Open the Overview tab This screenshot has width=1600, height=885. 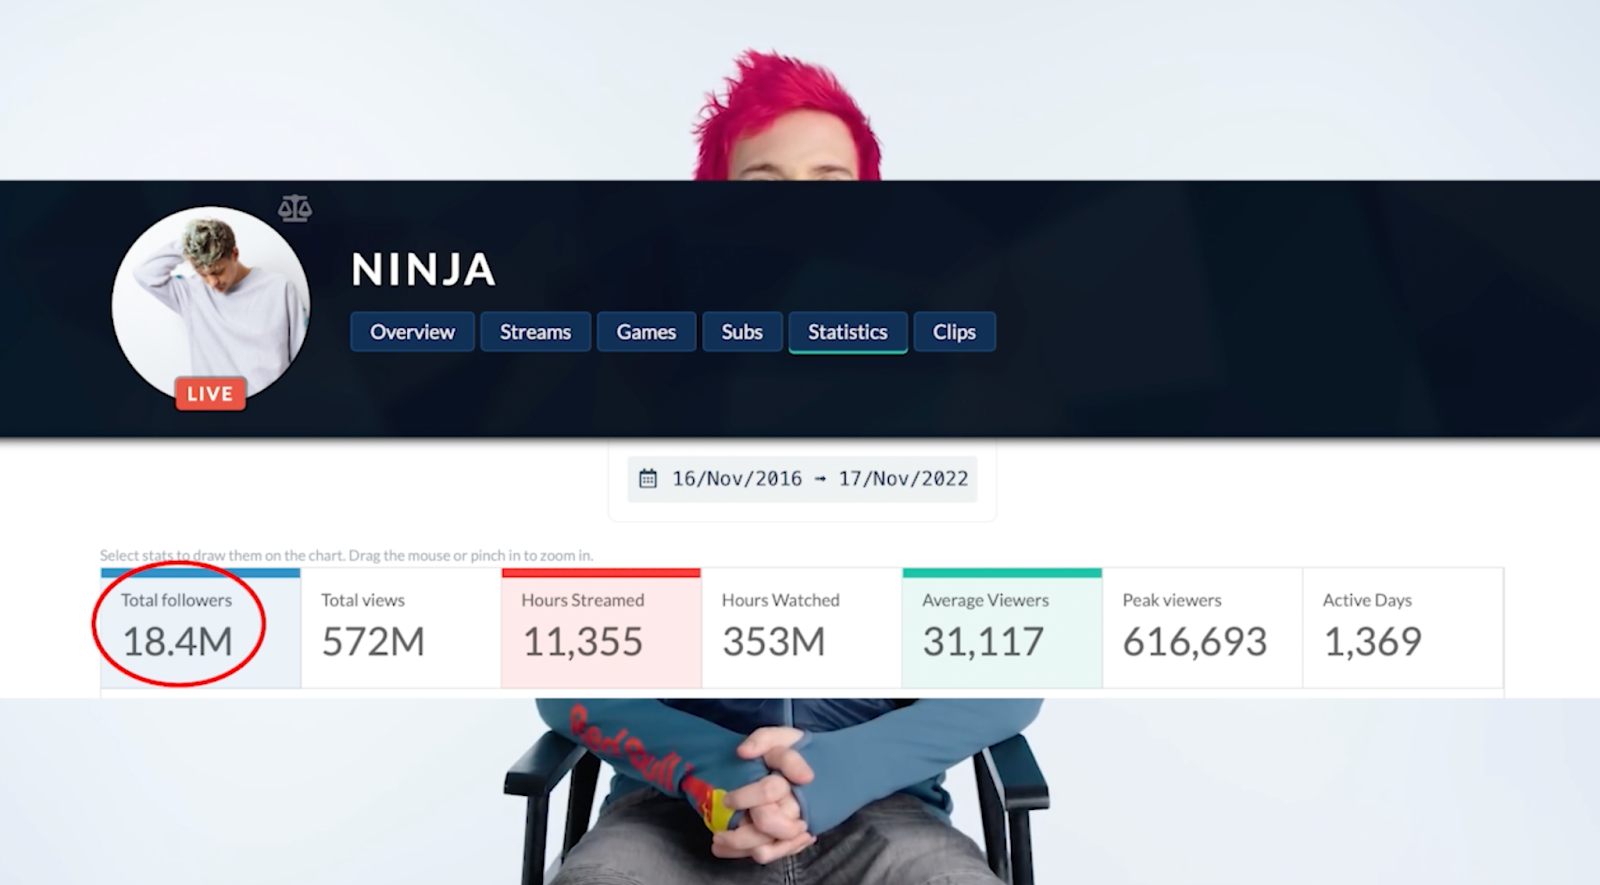point(412,332)
